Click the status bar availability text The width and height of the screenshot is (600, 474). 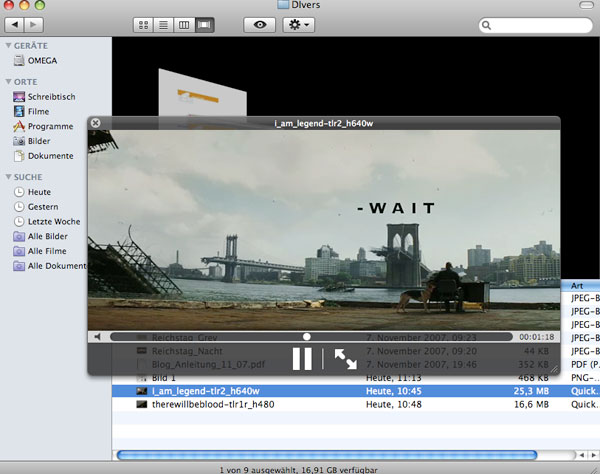coord(298,470)
